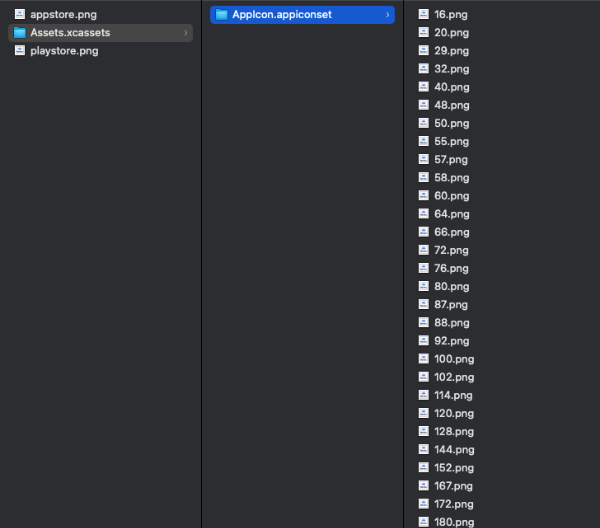This screenshot has width=600, height=528.
Task: Click the icon next to 32.png
Action: click(424, 68)
